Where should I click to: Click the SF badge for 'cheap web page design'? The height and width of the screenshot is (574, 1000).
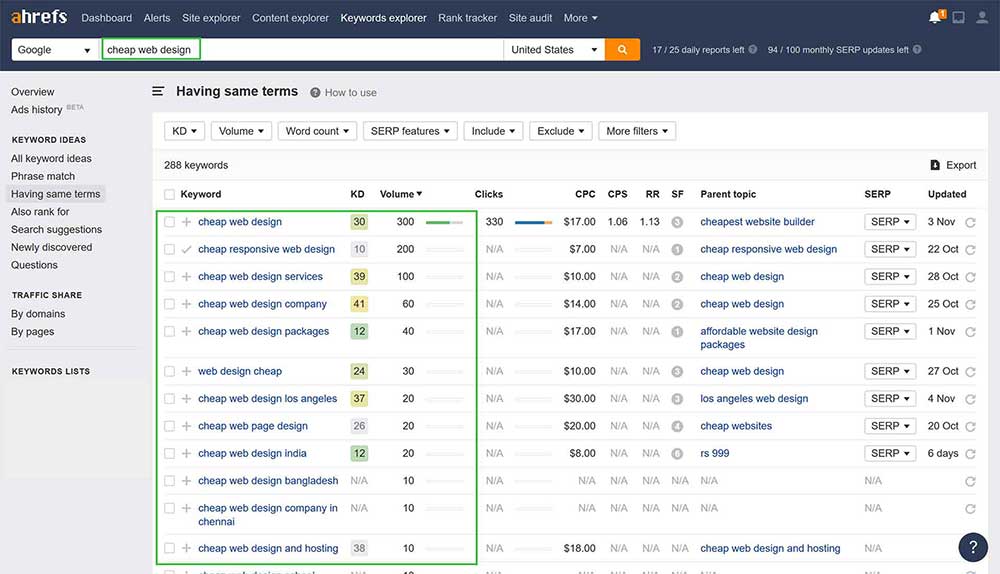[677, 426]
